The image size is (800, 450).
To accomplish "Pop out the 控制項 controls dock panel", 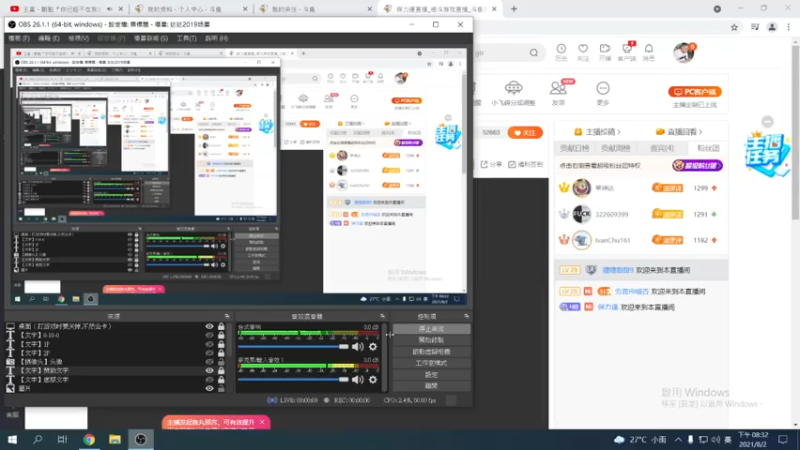I will tap(466, 316).
